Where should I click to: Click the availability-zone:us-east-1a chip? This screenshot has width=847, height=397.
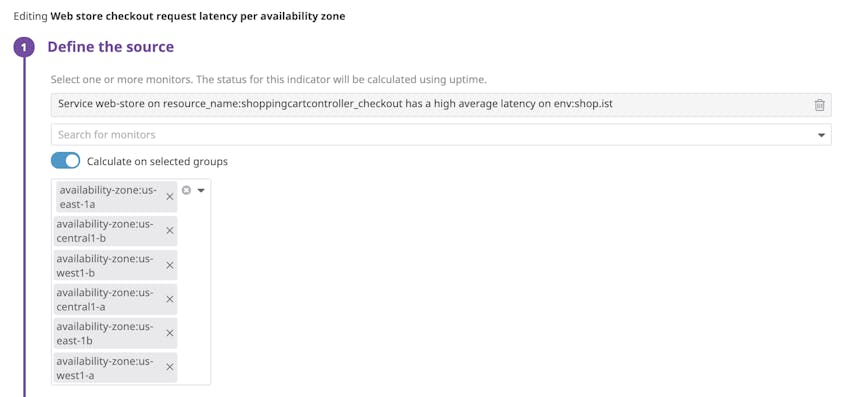click(116, 197)
